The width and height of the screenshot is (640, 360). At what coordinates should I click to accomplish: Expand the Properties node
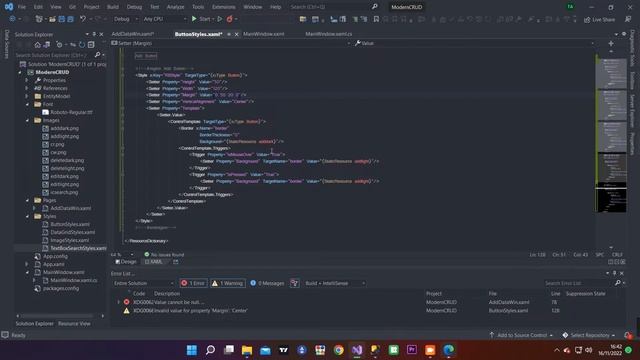pyautogui.click(x=27, y=80)
